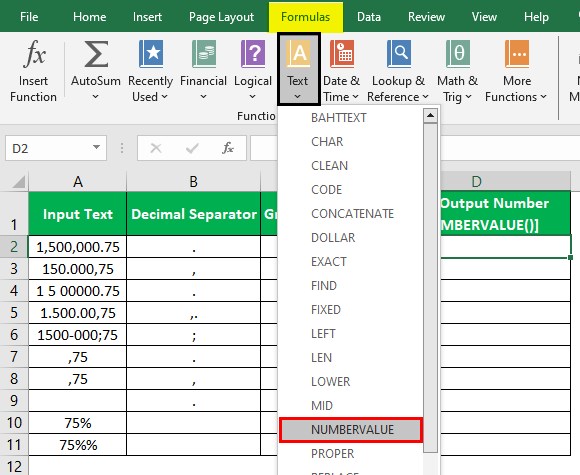Switch to the Page Layout tab
The image size is (580, 475).
[221, 17]
